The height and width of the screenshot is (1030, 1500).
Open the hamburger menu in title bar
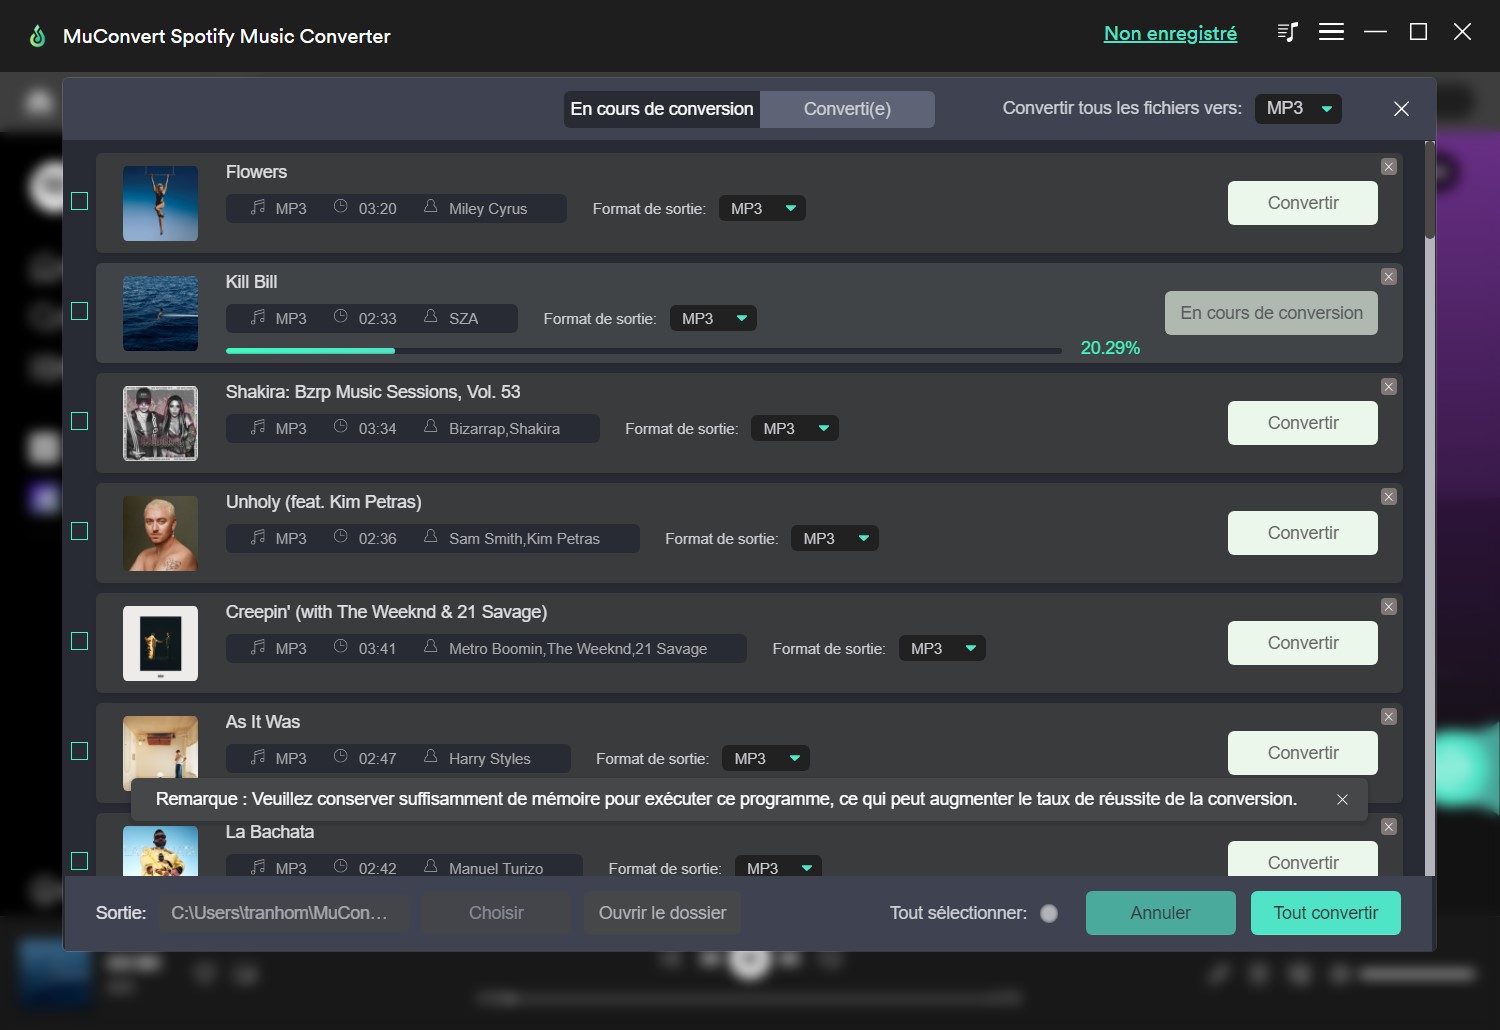1331,32
